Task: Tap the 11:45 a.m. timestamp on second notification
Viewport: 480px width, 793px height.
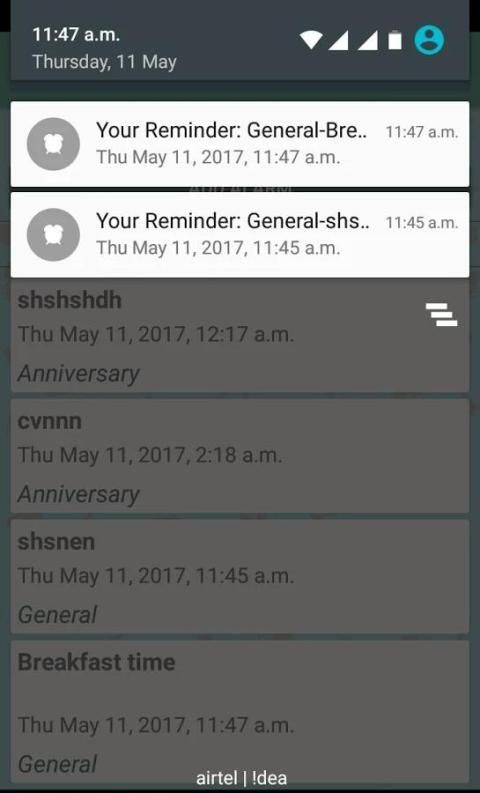Action: (x=422, y=223)
